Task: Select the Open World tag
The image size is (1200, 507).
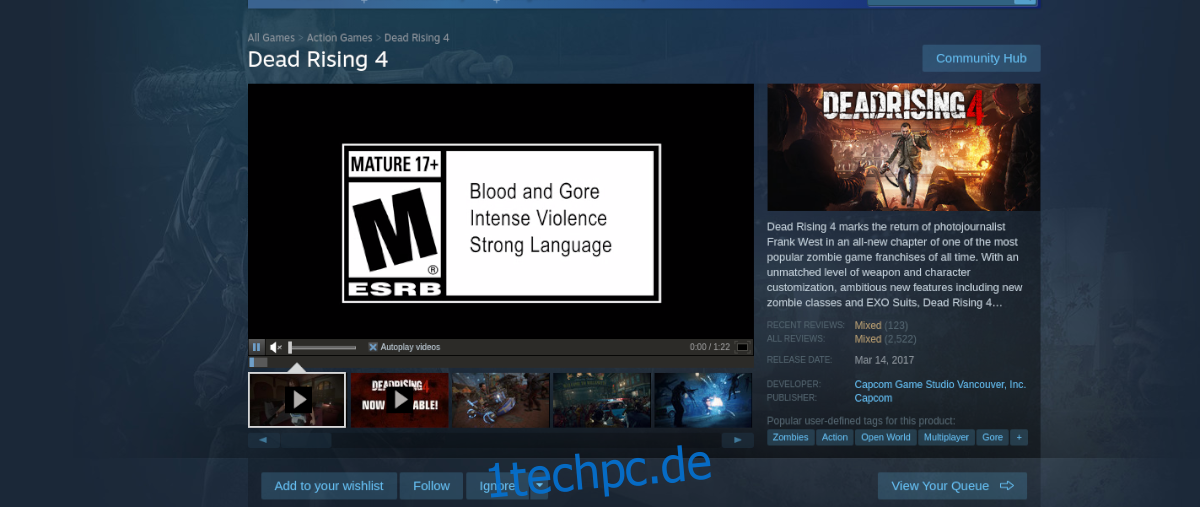Action: pyautogui.click(x=886, y=437)
